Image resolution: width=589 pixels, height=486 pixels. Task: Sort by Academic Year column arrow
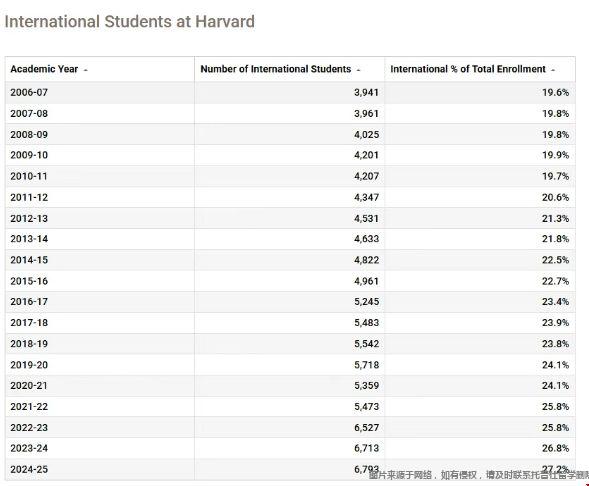point(86,70)
